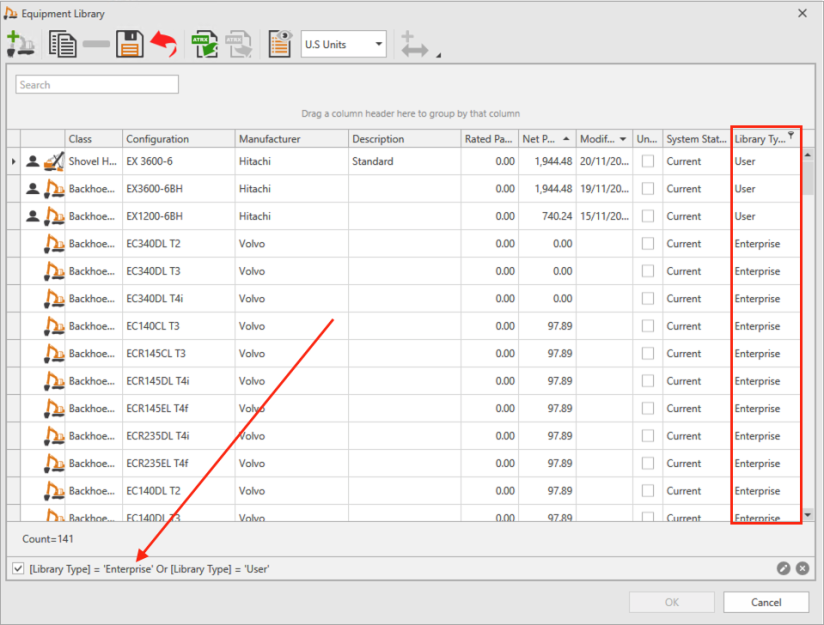
Task: Click the green ATRX import icon
Action: tap(207, 44)
